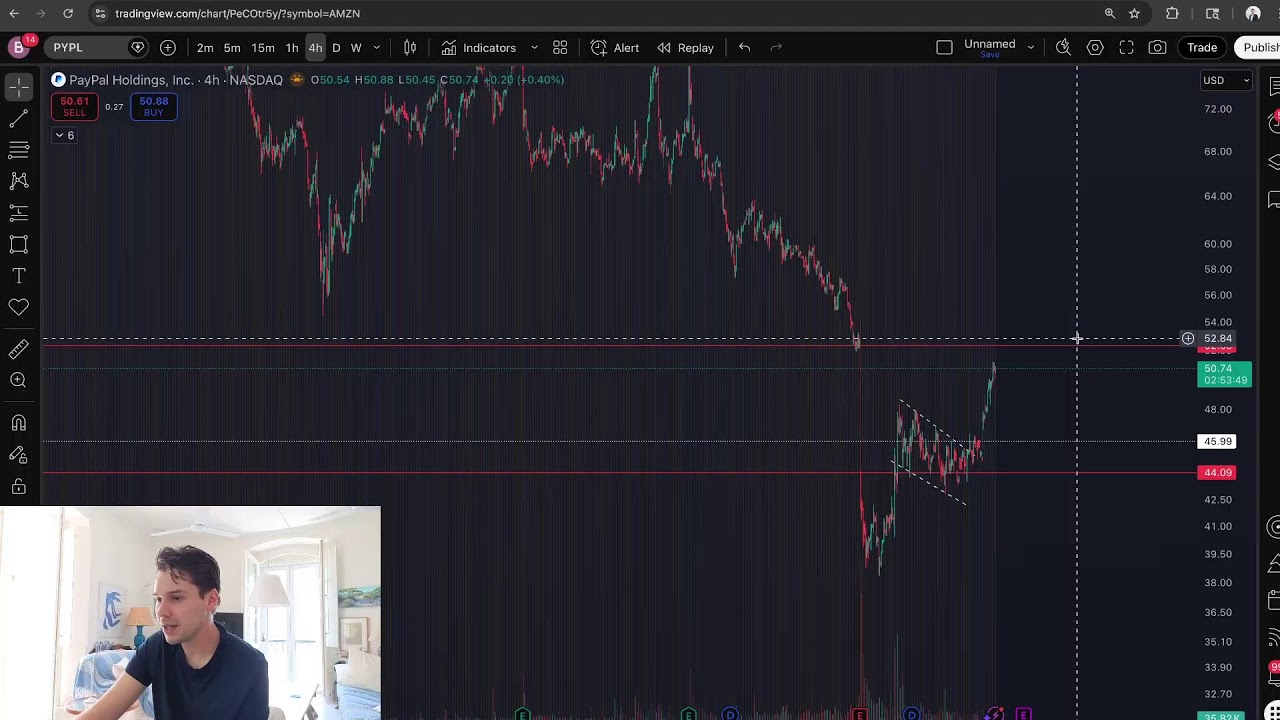
Task: Add a symbol to compare
Action: 168,47
